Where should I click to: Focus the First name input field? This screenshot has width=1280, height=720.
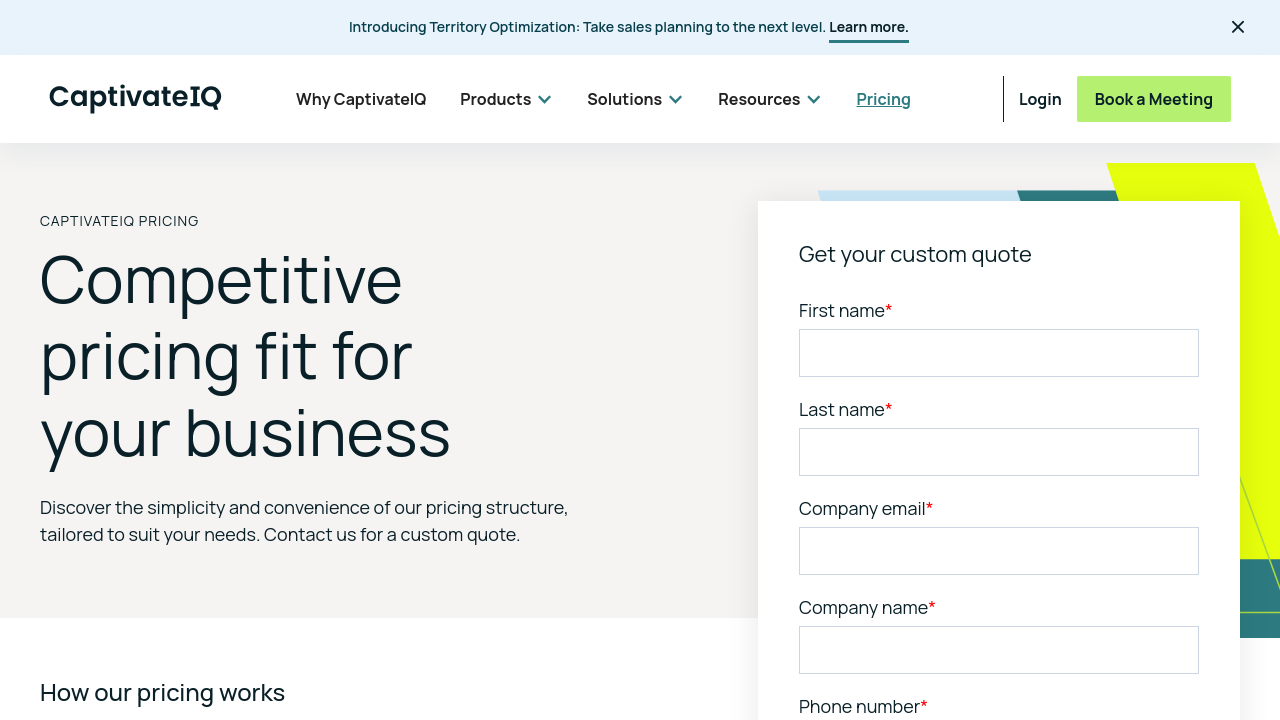click(998, 353)
